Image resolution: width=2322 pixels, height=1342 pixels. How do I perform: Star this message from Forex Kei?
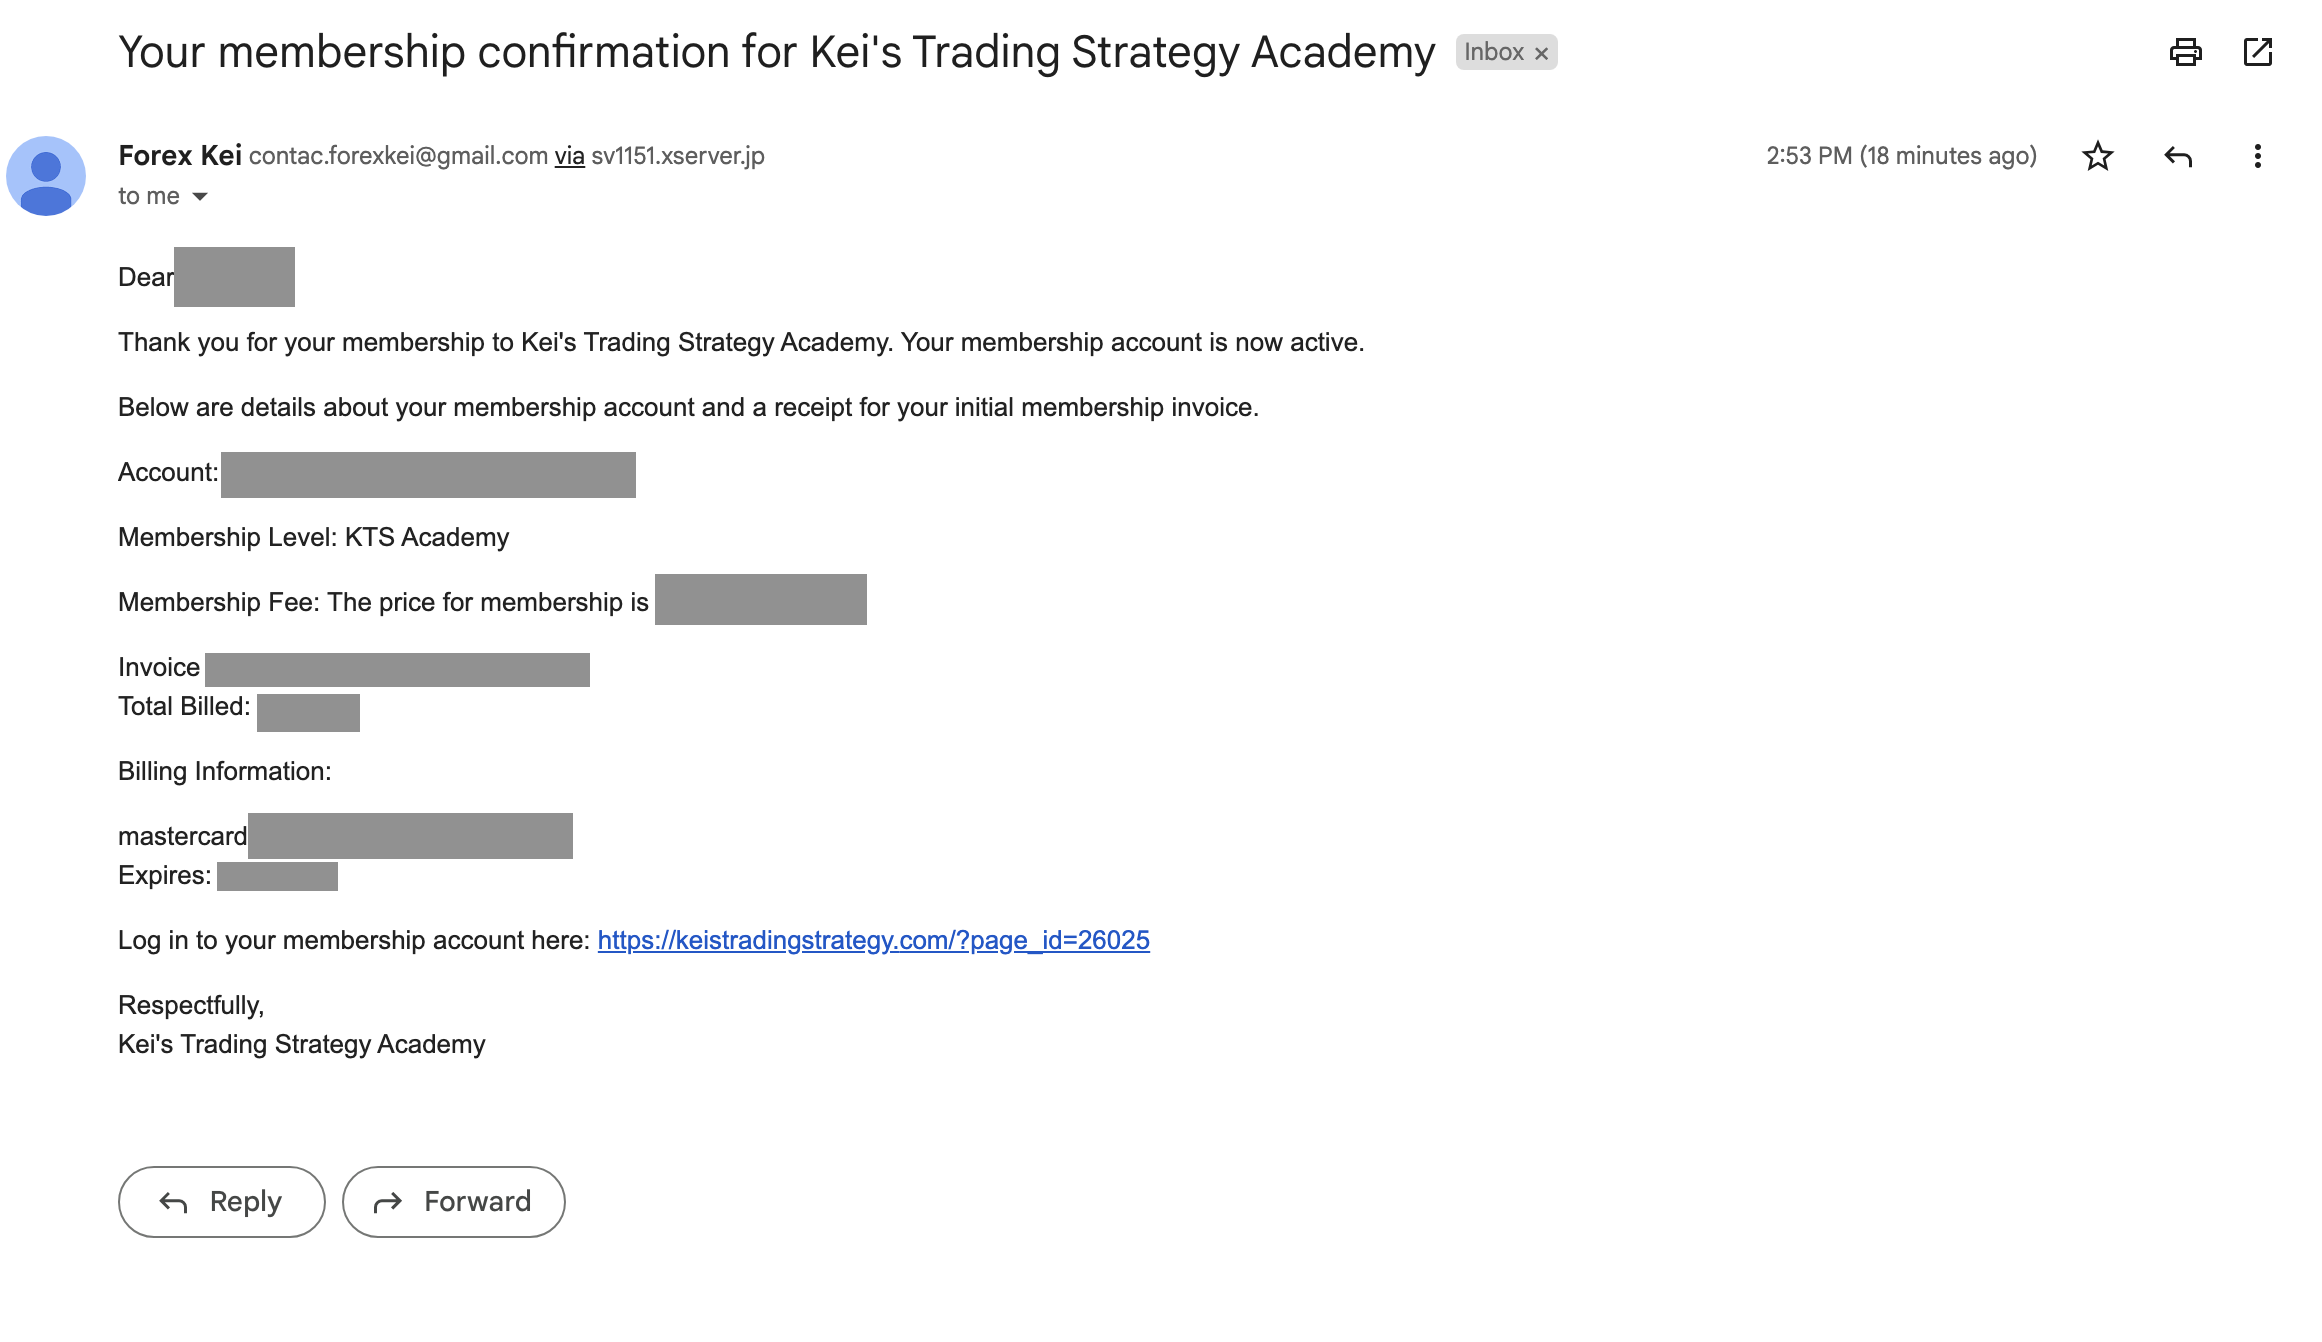click(x=2097, y=156)
